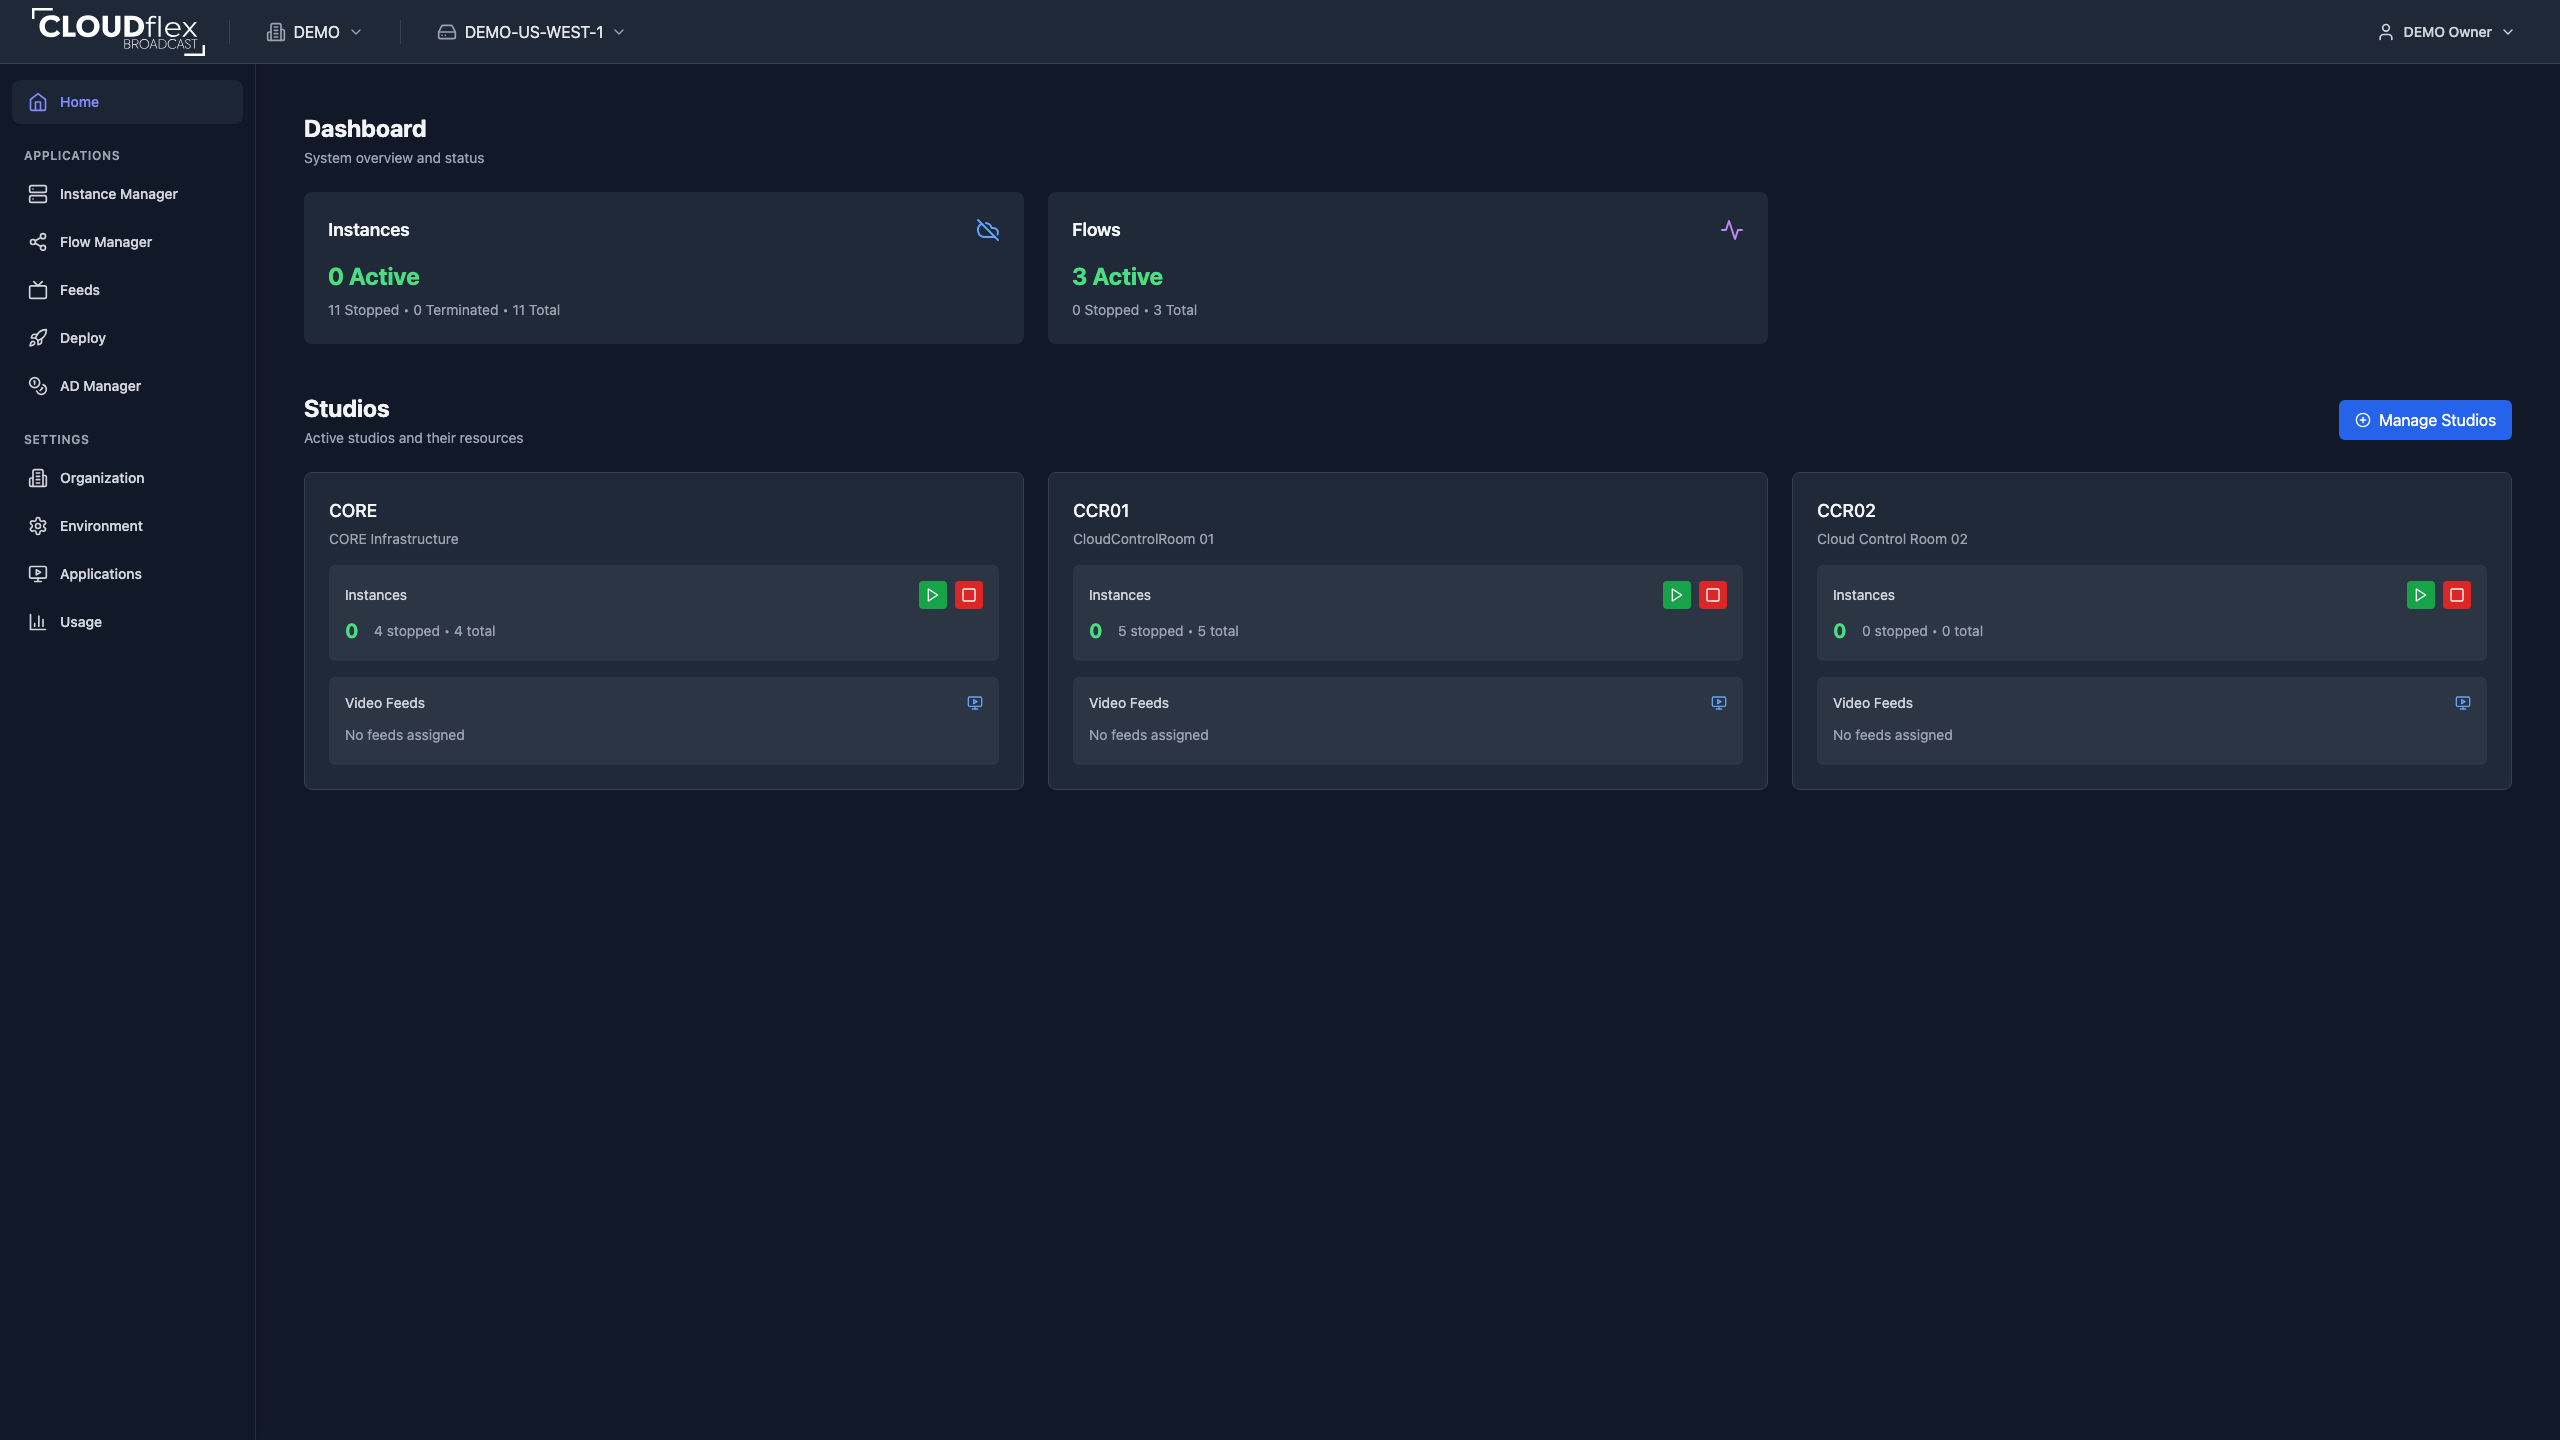Viewport: 2560px width, 1440px height.
Task: Click the CCR02 Video Feeds monitor icon
Action: tap(2463, 703)
